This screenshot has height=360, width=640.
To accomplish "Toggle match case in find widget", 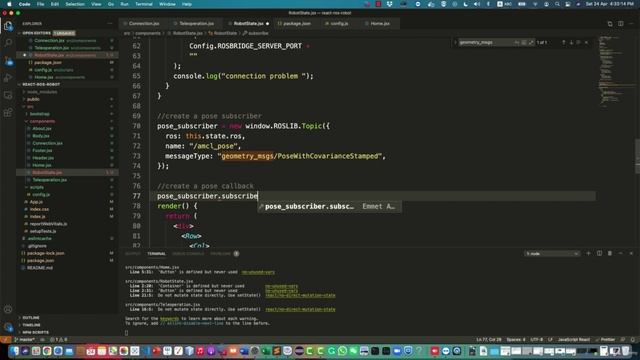I will 516,42.
